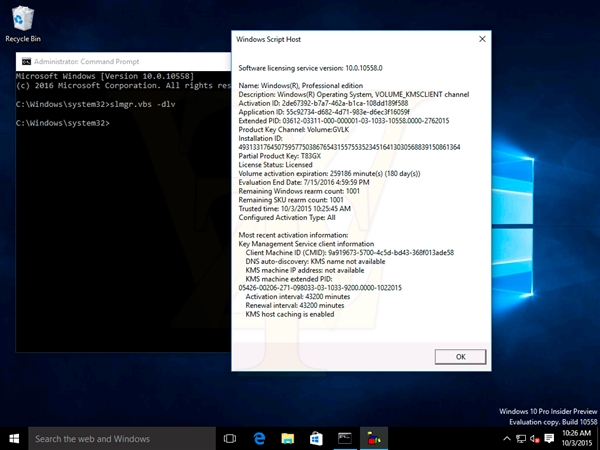Image resolution: width=600 pixels, height=450 pixels.
Task: Open File Explorer from the taskbar
Action: click(287, 438)
